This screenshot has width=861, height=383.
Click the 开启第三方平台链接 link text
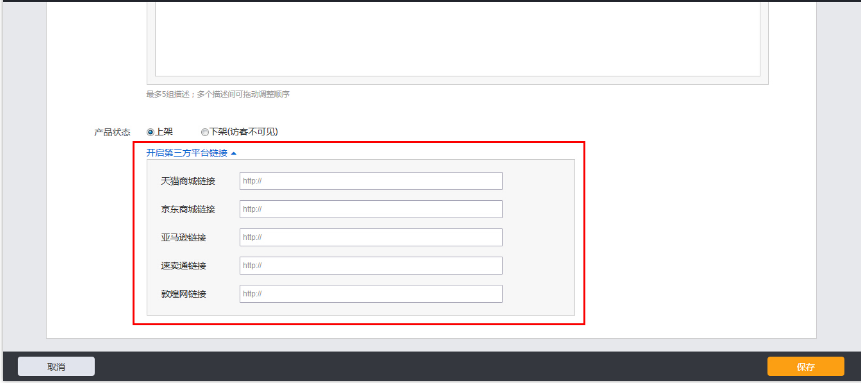pos(187,153)
